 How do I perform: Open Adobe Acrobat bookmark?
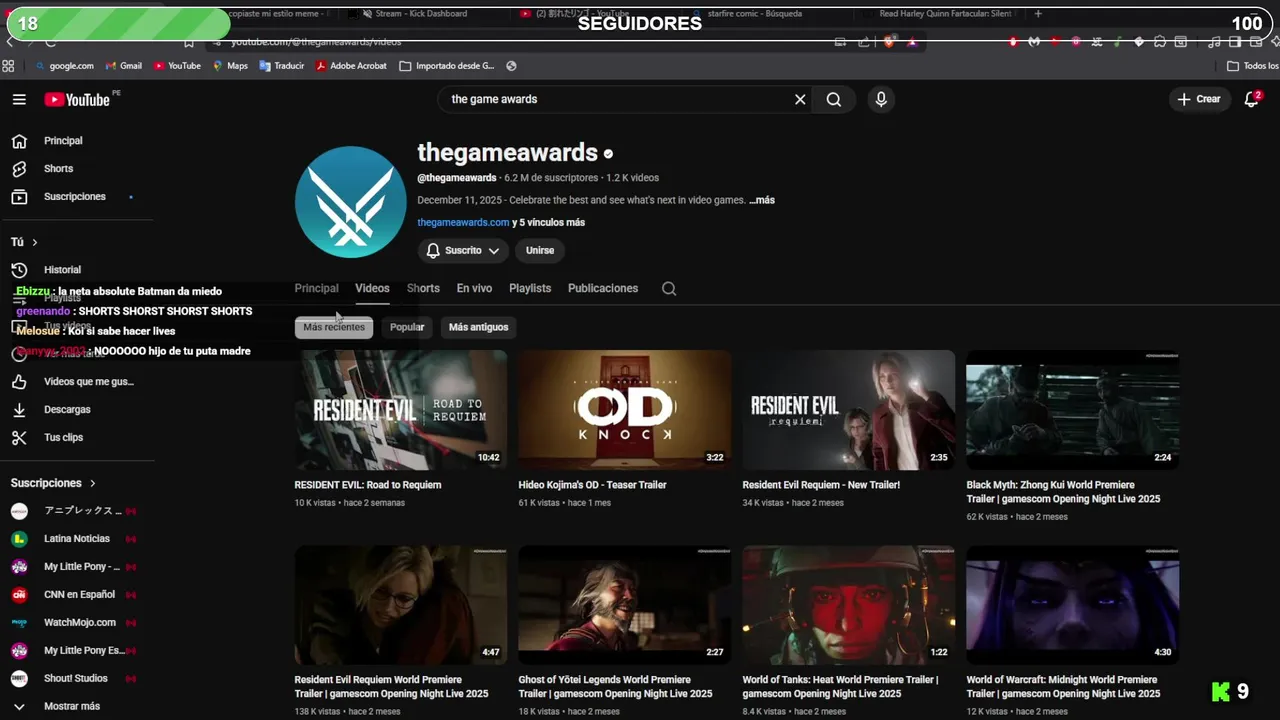point(351,66)
